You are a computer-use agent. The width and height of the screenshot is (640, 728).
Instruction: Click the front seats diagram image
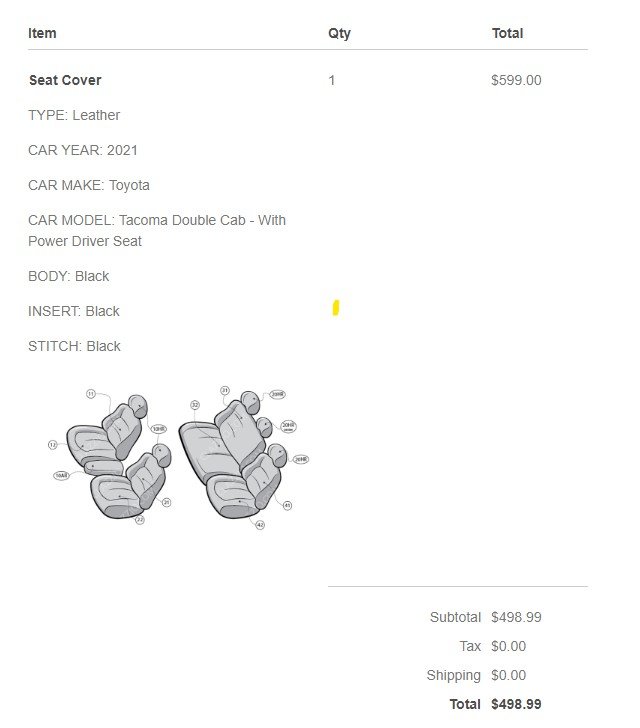click(110, 455)
